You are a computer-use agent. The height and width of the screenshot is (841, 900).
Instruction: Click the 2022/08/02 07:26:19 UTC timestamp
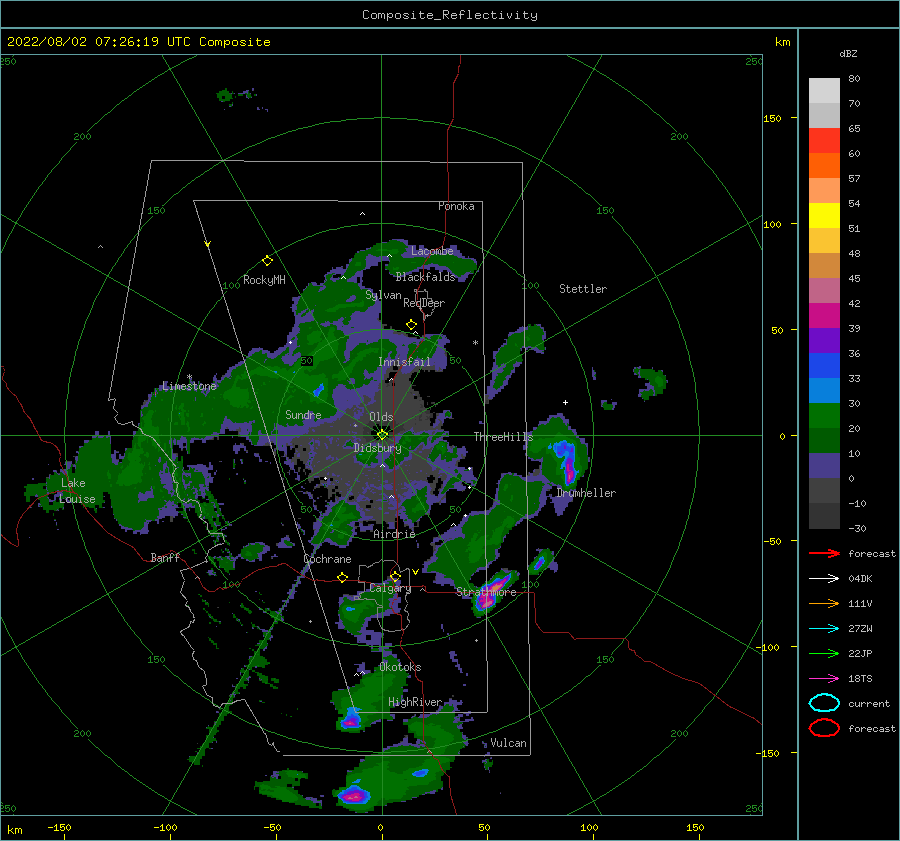(99, 42)
